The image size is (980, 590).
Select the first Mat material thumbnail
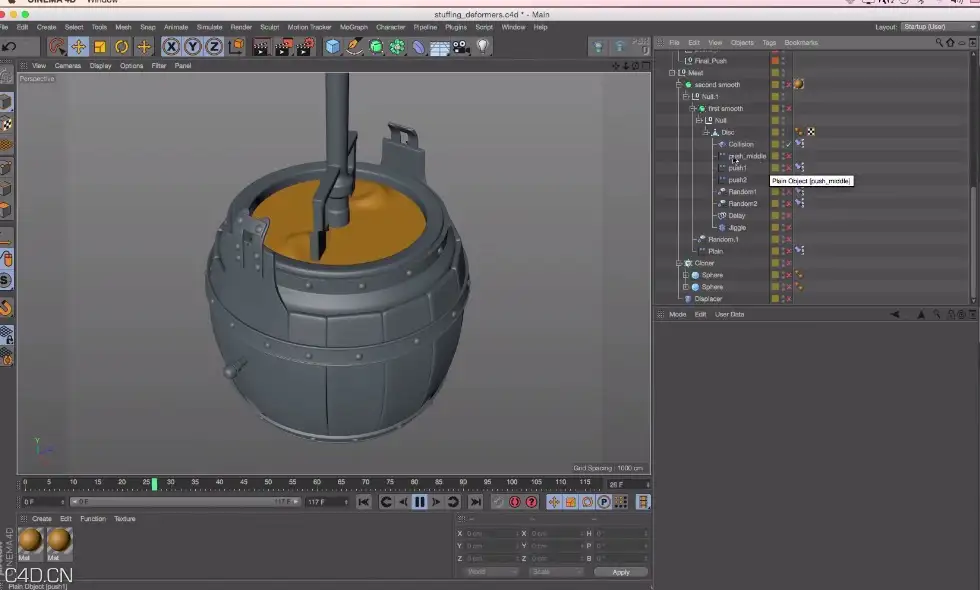click(30, 543)
